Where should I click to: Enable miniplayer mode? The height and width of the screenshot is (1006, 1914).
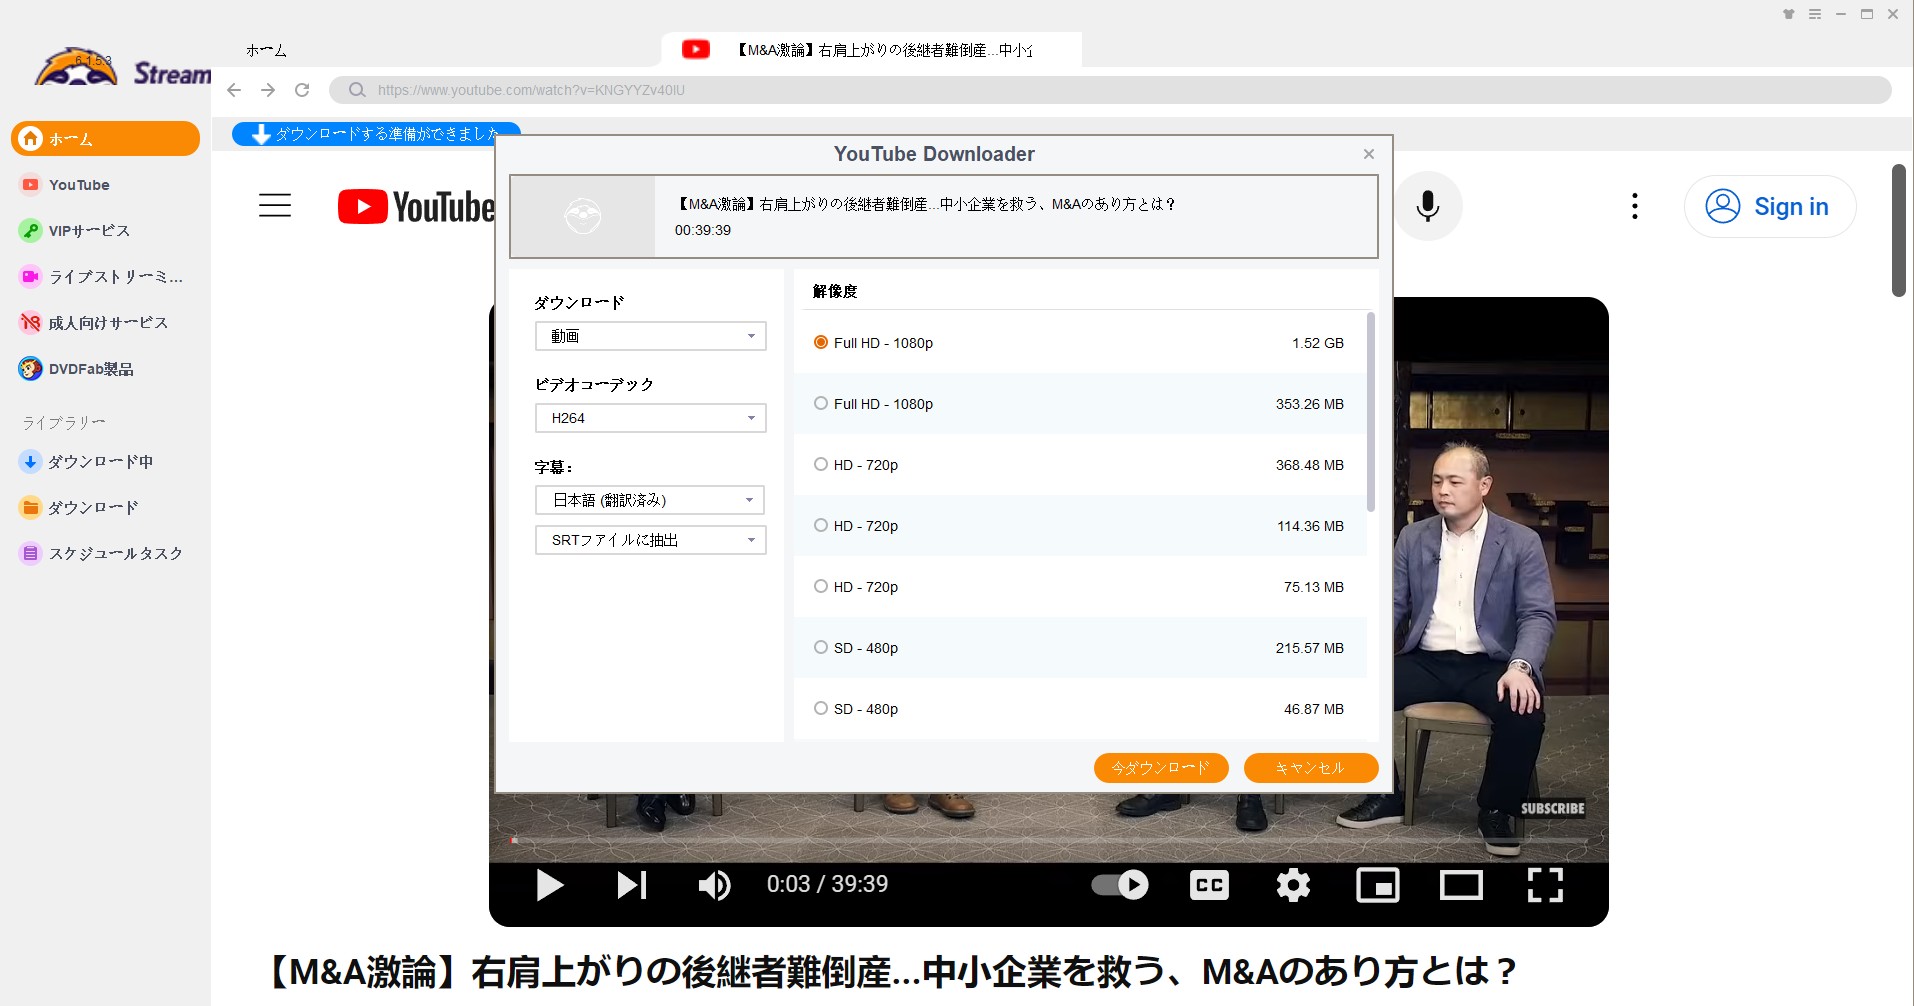pos(1377,885)
